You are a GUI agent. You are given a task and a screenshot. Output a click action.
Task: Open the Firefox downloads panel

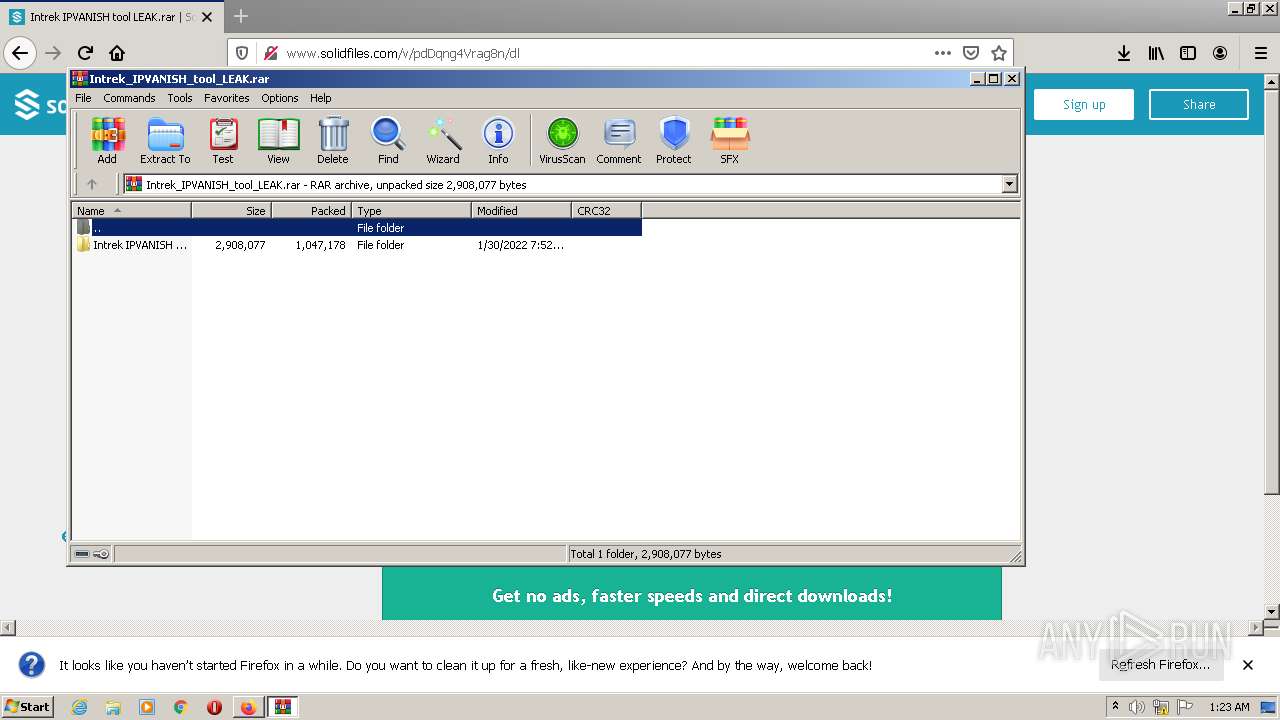point(1124,53)
